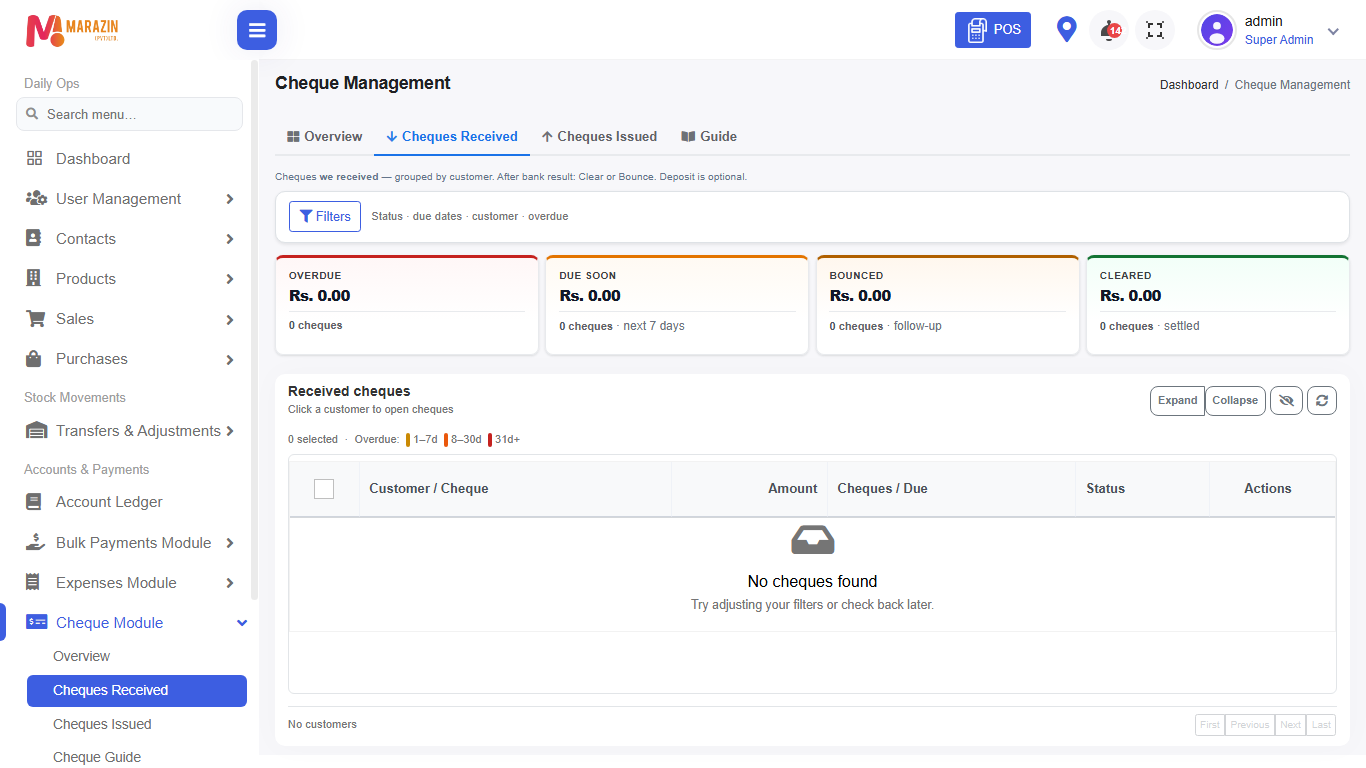Switch to the Guide tab

(709, 136)
